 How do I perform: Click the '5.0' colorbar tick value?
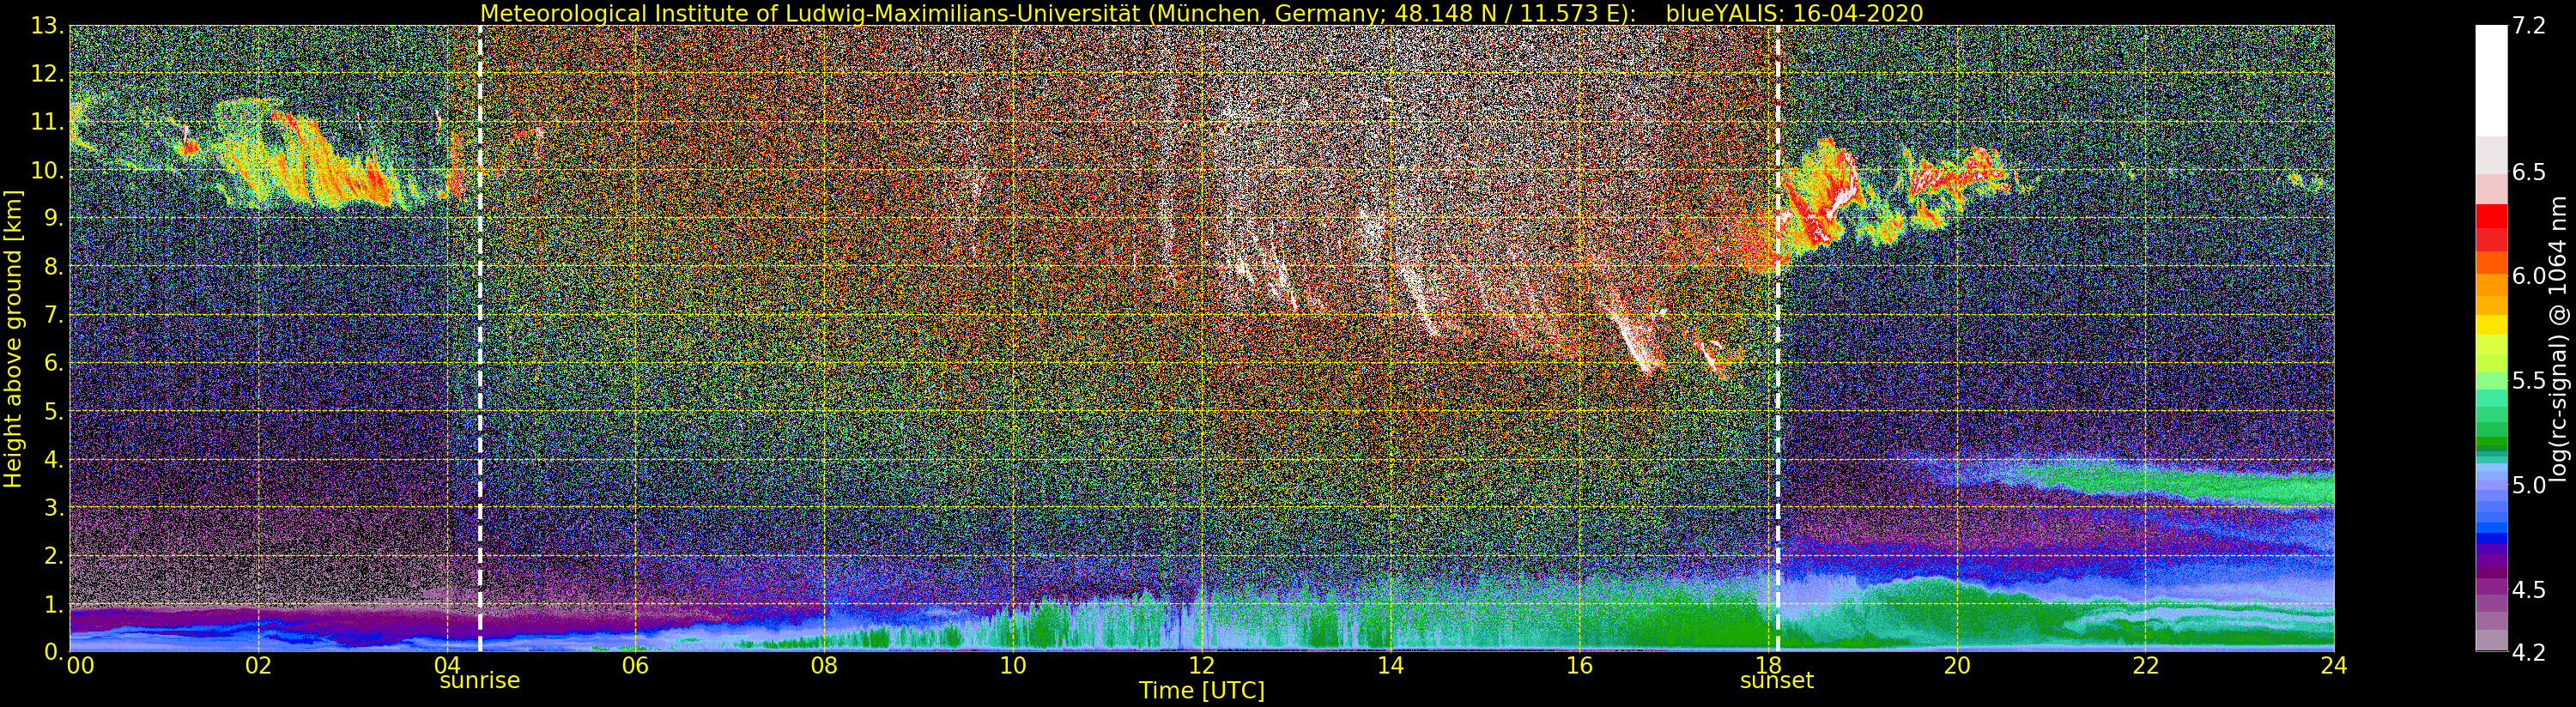(2529, 485)
